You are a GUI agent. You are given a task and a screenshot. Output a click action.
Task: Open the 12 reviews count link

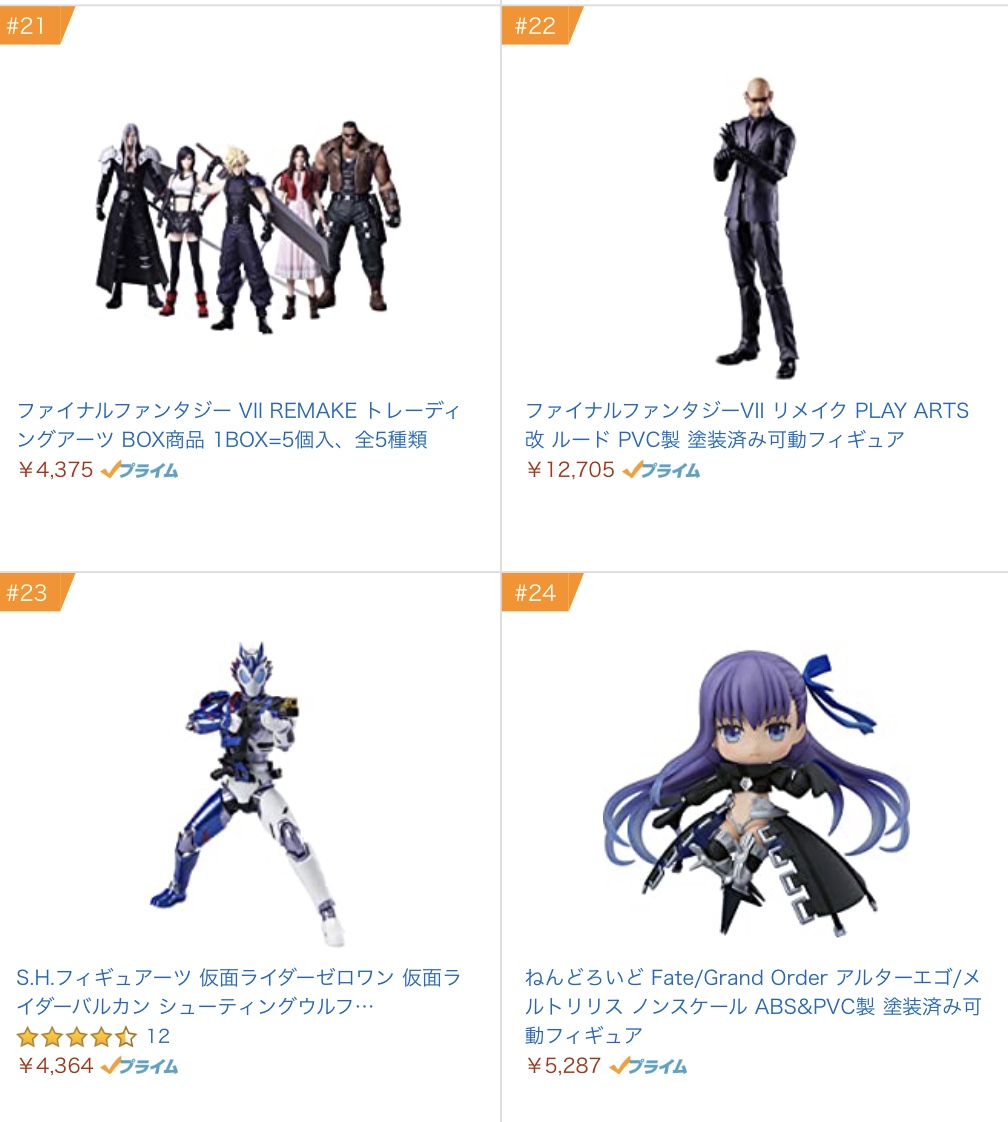pos(158,1036)
